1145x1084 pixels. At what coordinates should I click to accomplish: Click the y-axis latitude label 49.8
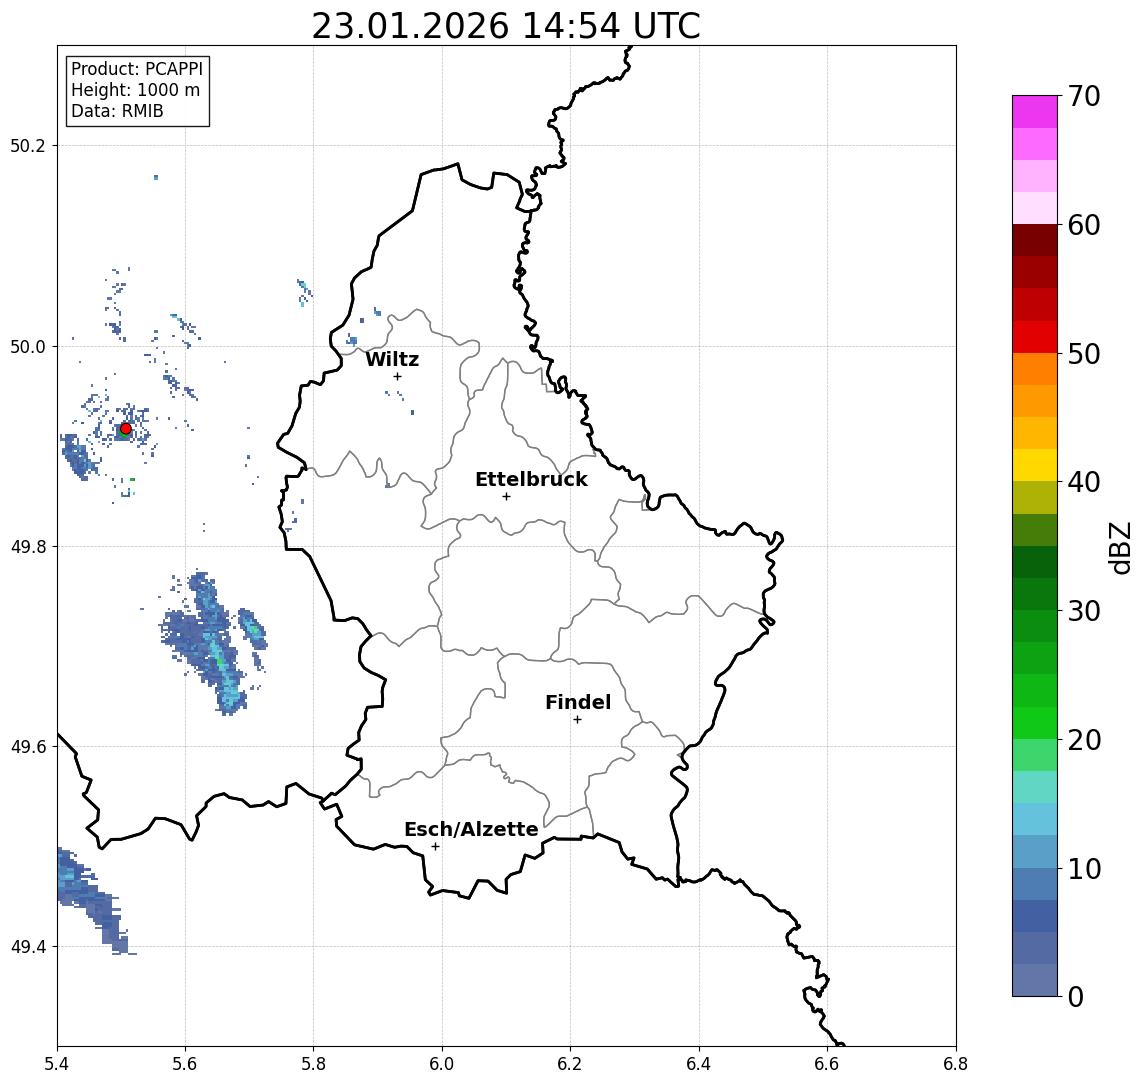[28, 546]
